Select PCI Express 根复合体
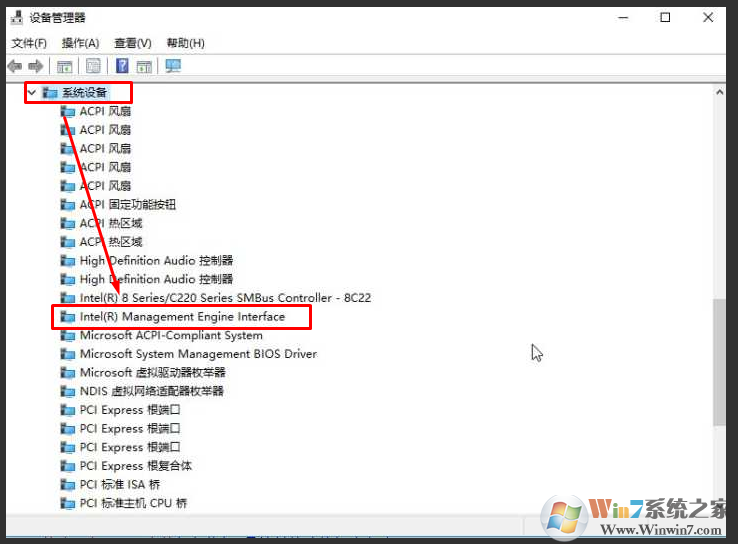This screenshot has width=738, height=544. click(x=136, y=466)
